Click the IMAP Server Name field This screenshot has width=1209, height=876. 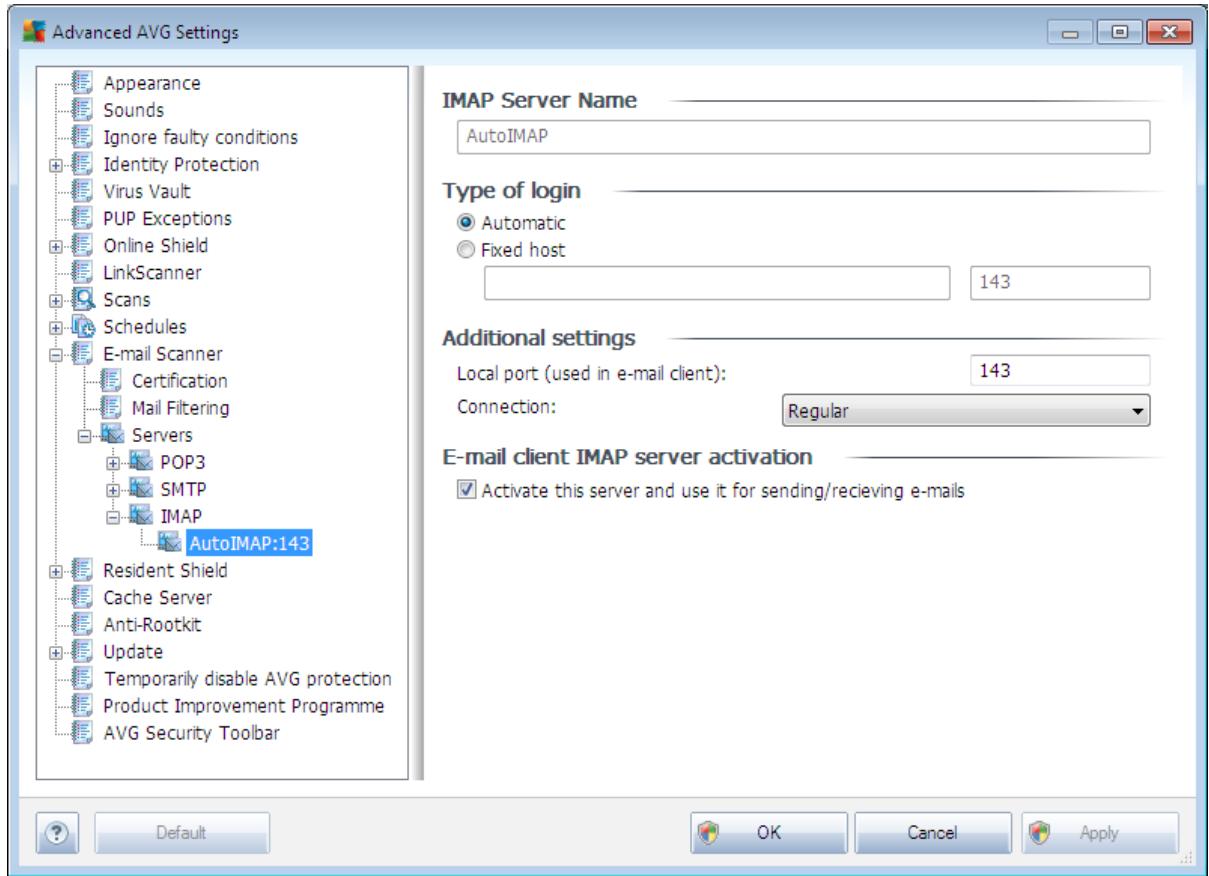pyautogui.click(x=803, y=137)
